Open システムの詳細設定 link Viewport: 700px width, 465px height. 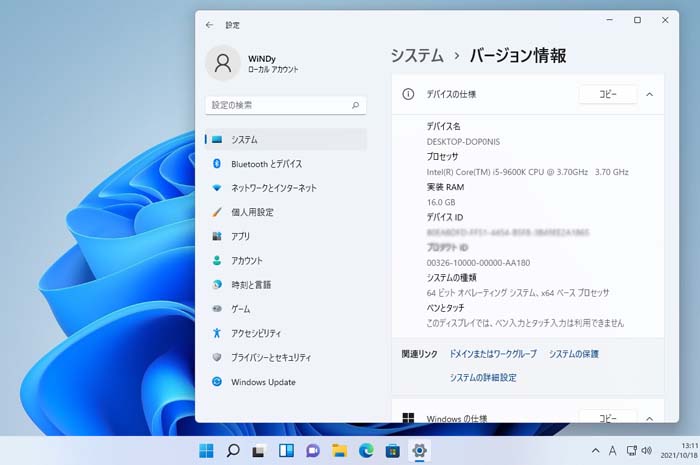click(x=483, y=378)
